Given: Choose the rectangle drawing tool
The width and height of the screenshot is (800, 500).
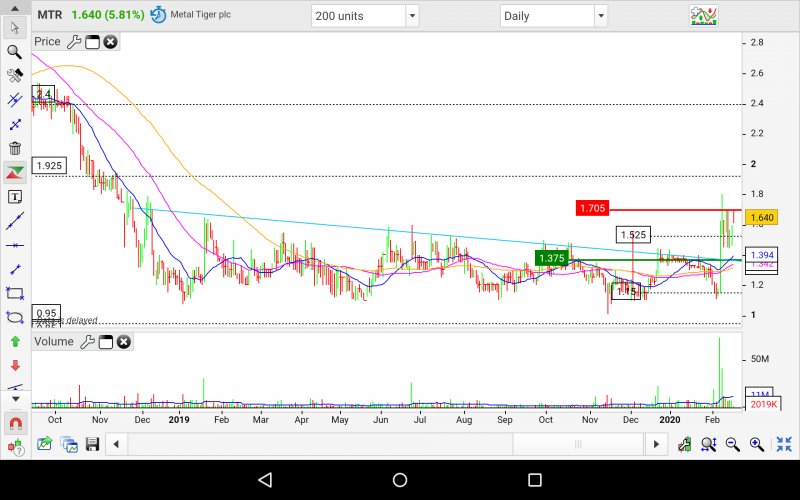Looking at the screenshot, I should click(x=15, y=293).
